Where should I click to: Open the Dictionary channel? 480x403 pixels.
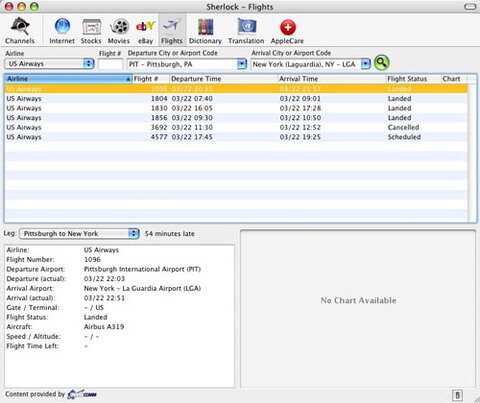click(x=205, y=31)
